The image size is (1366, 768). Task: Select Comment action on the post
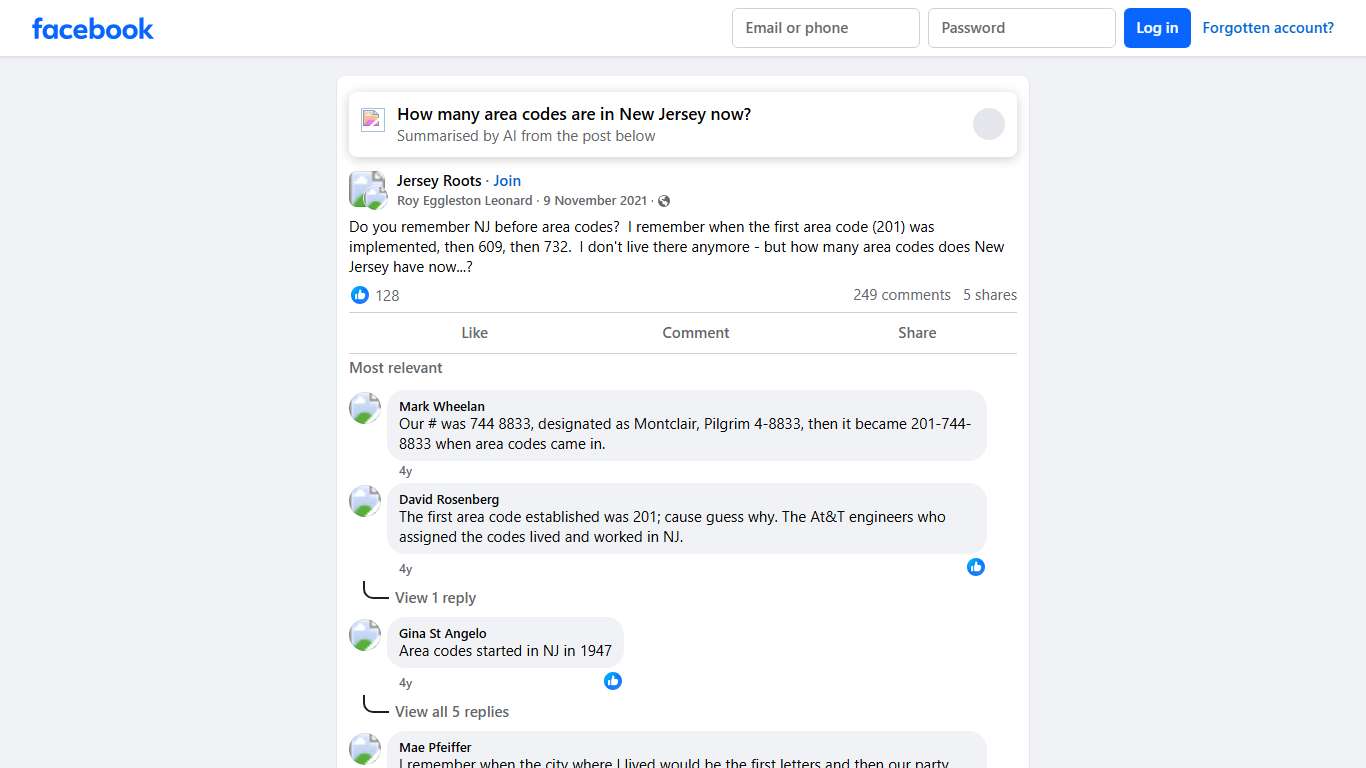pos(696,333)
